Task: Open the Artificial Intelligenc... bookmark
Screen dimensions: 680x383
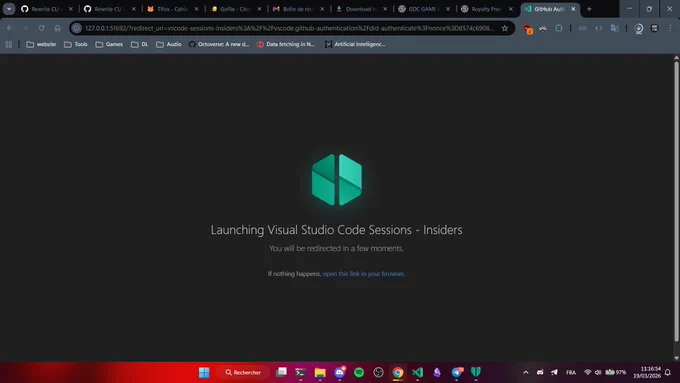Action: 355,44
